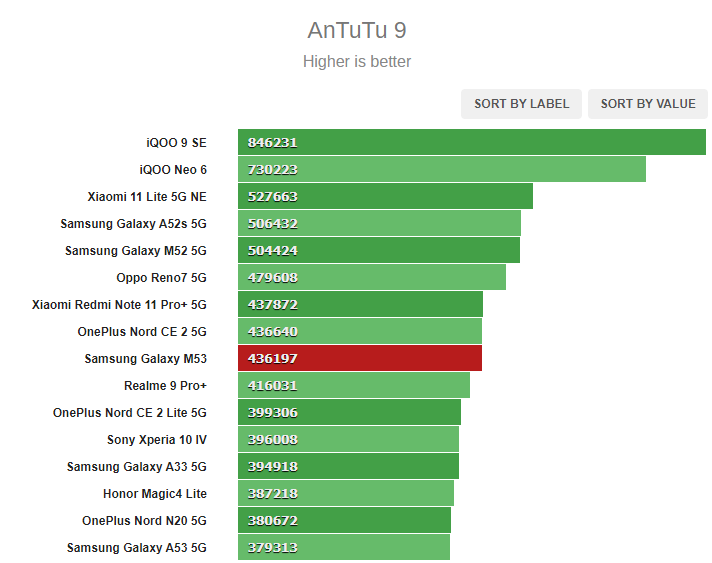712x563 pixels.
Task: Click the score value 436640
Action: [272, 331]
